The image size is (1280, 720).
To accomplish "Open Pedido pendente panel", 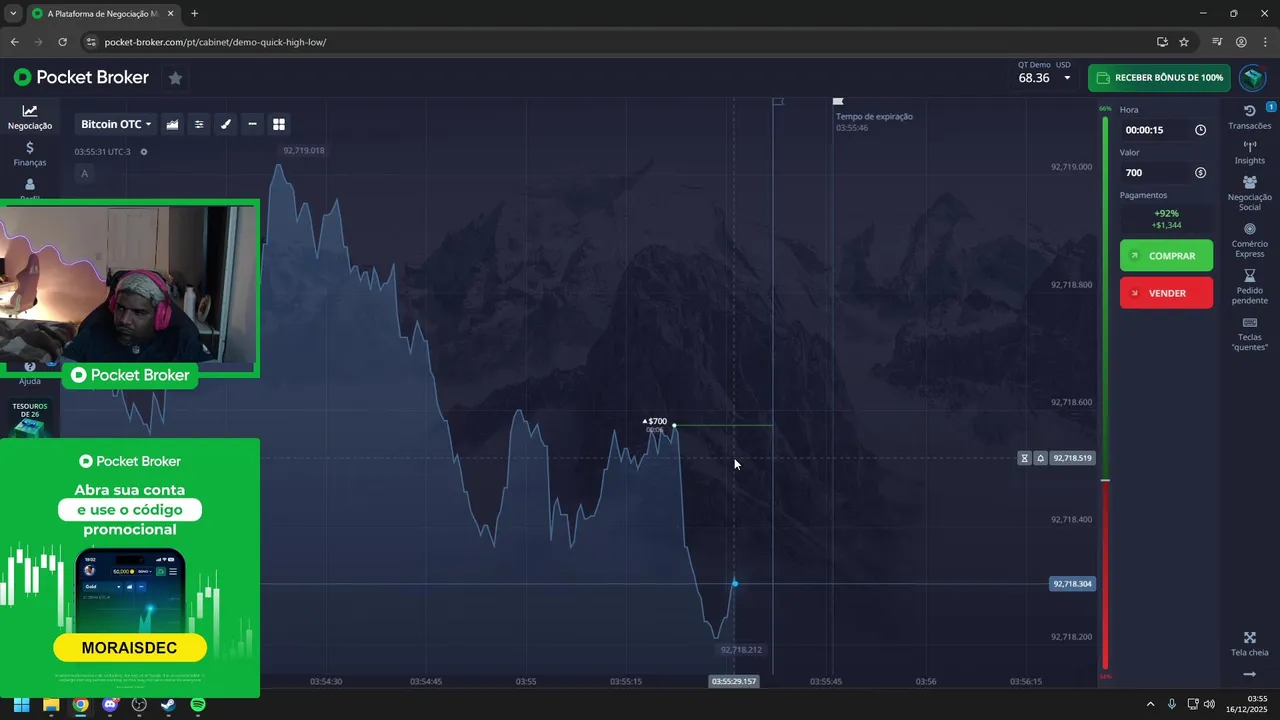I will (x=1250, y=287).
